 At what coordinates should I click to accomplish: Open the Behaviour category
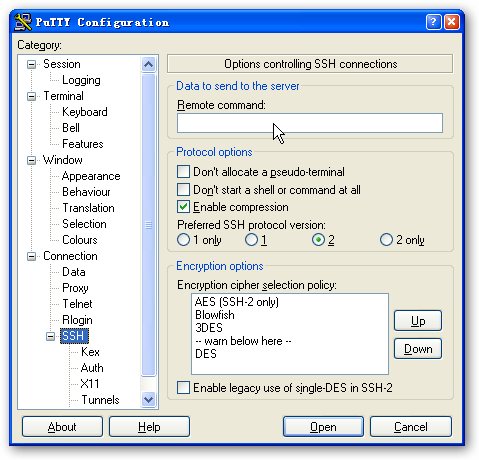86,192
